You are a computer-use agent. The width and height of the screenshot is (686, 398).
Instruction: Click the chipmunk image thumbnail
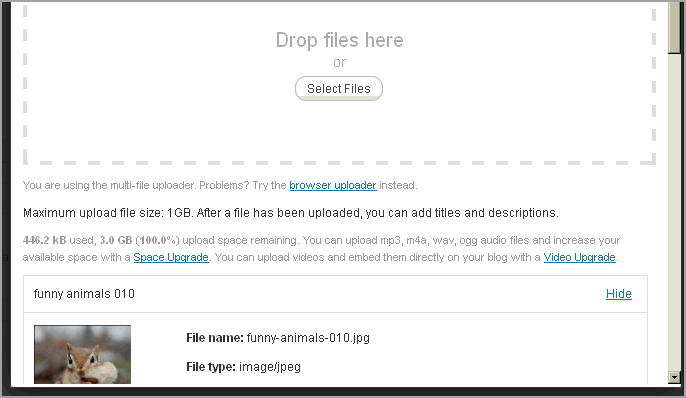(x=82, y=354)
